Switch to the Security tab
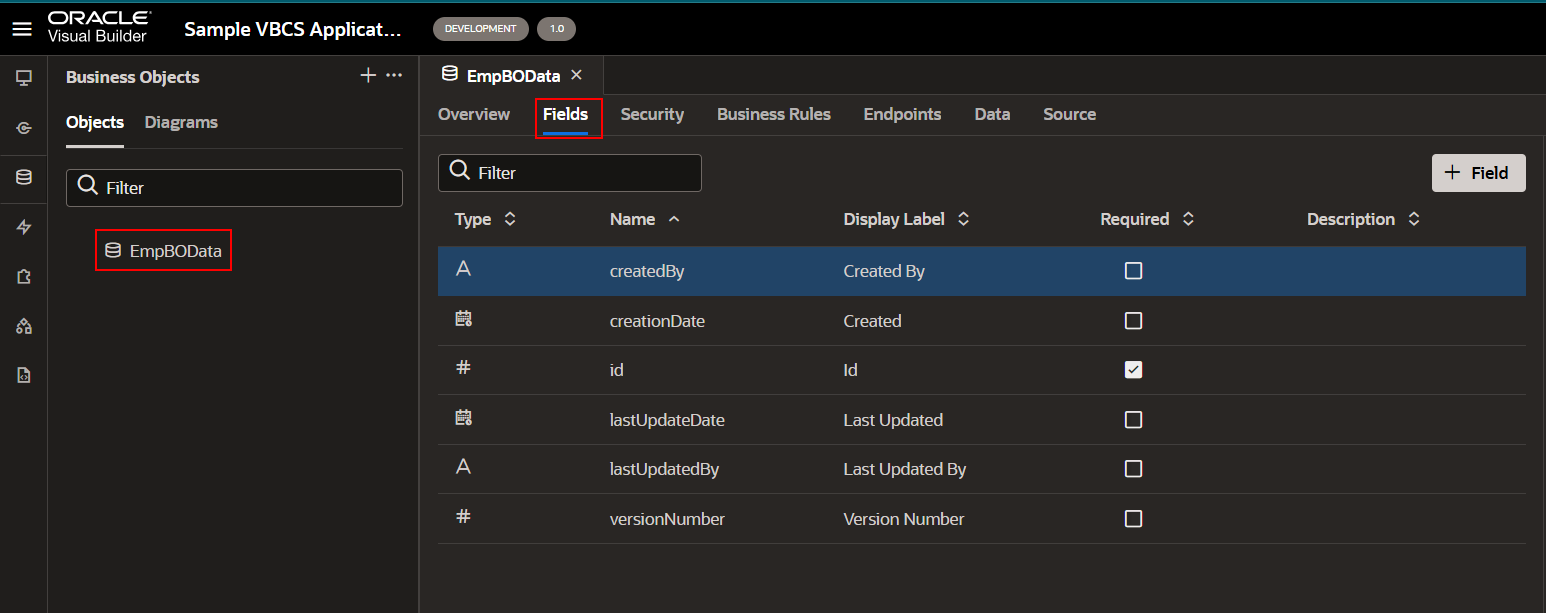 [x=652, y=114]
